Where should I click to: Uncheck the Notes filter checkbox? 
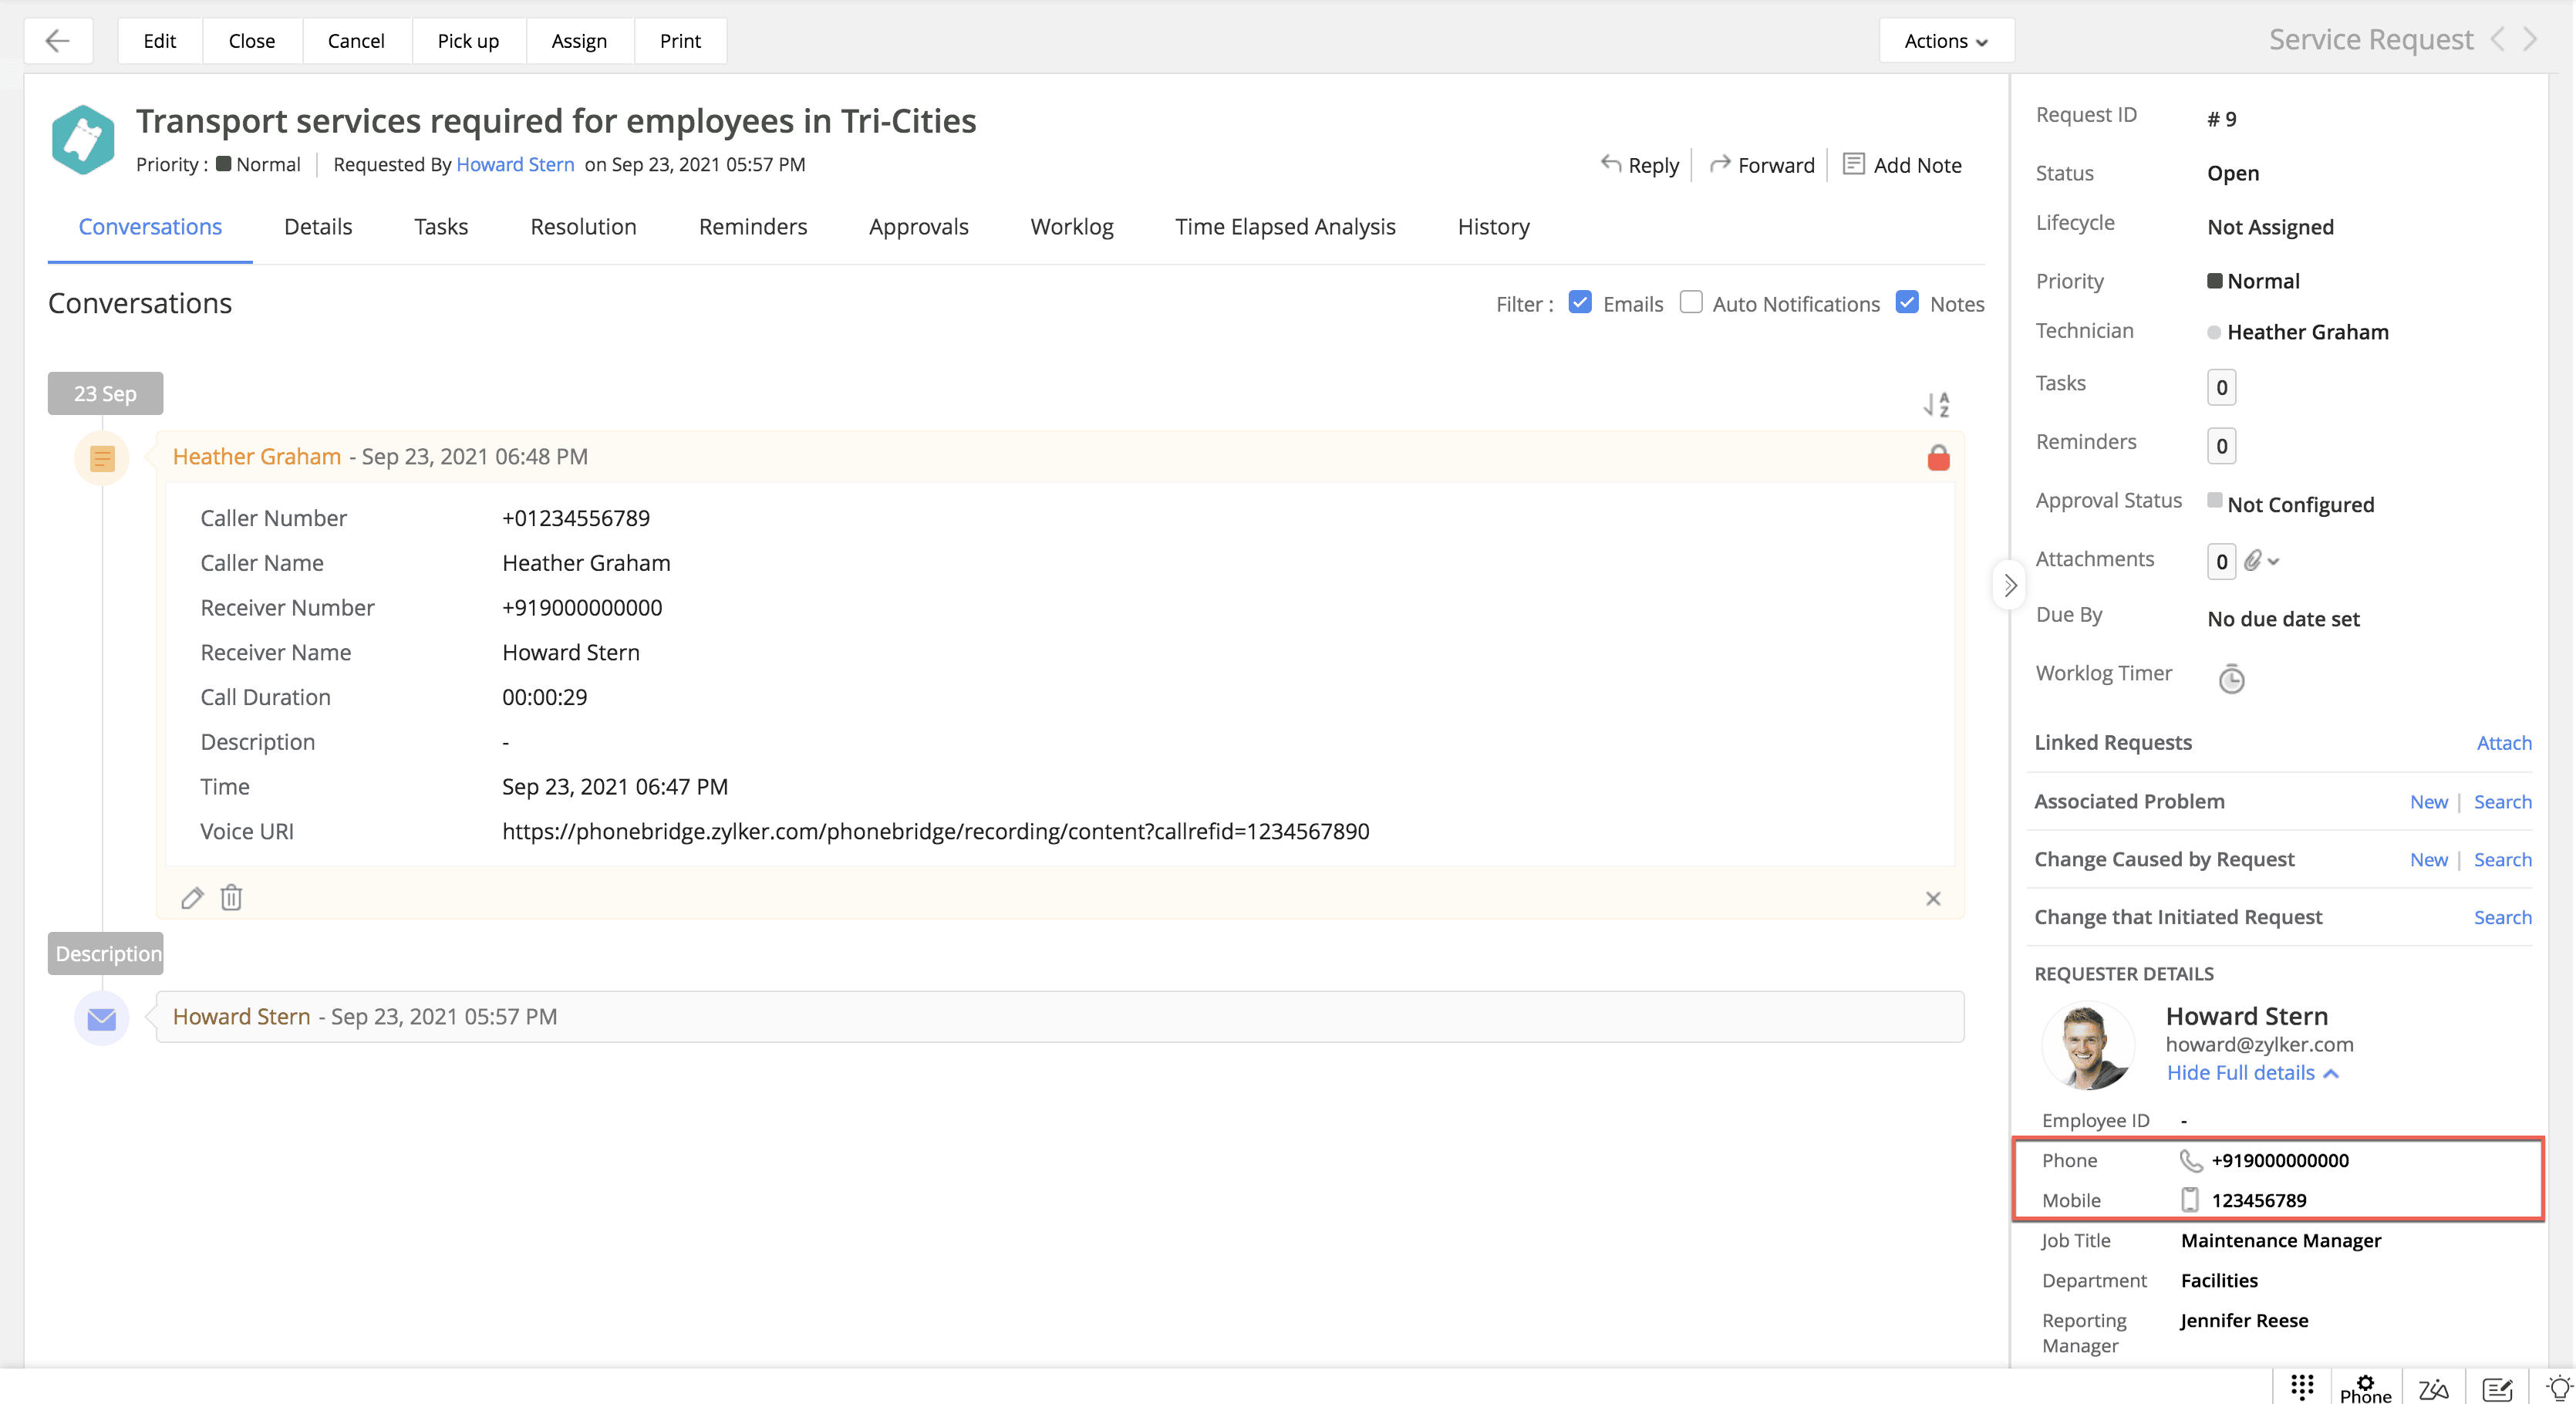point(1907,303)
